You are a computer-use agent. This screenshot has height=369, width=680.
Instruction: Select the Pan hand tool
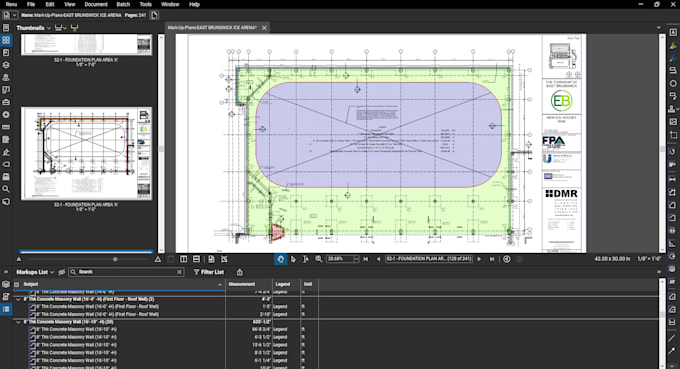pyautogui.click(x=280, y=259)
